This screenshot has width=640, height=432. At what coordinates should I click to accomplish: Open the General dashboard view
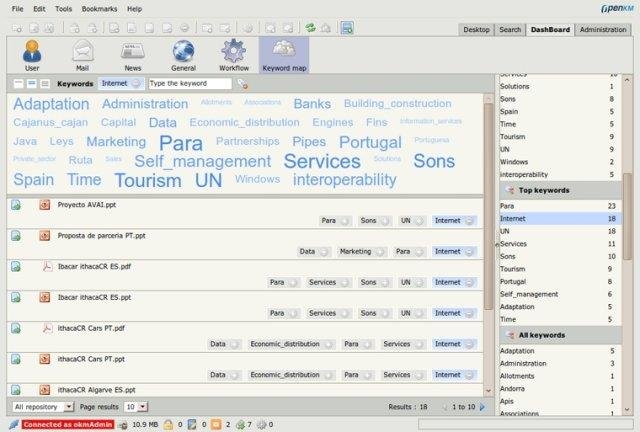(183, 55)
